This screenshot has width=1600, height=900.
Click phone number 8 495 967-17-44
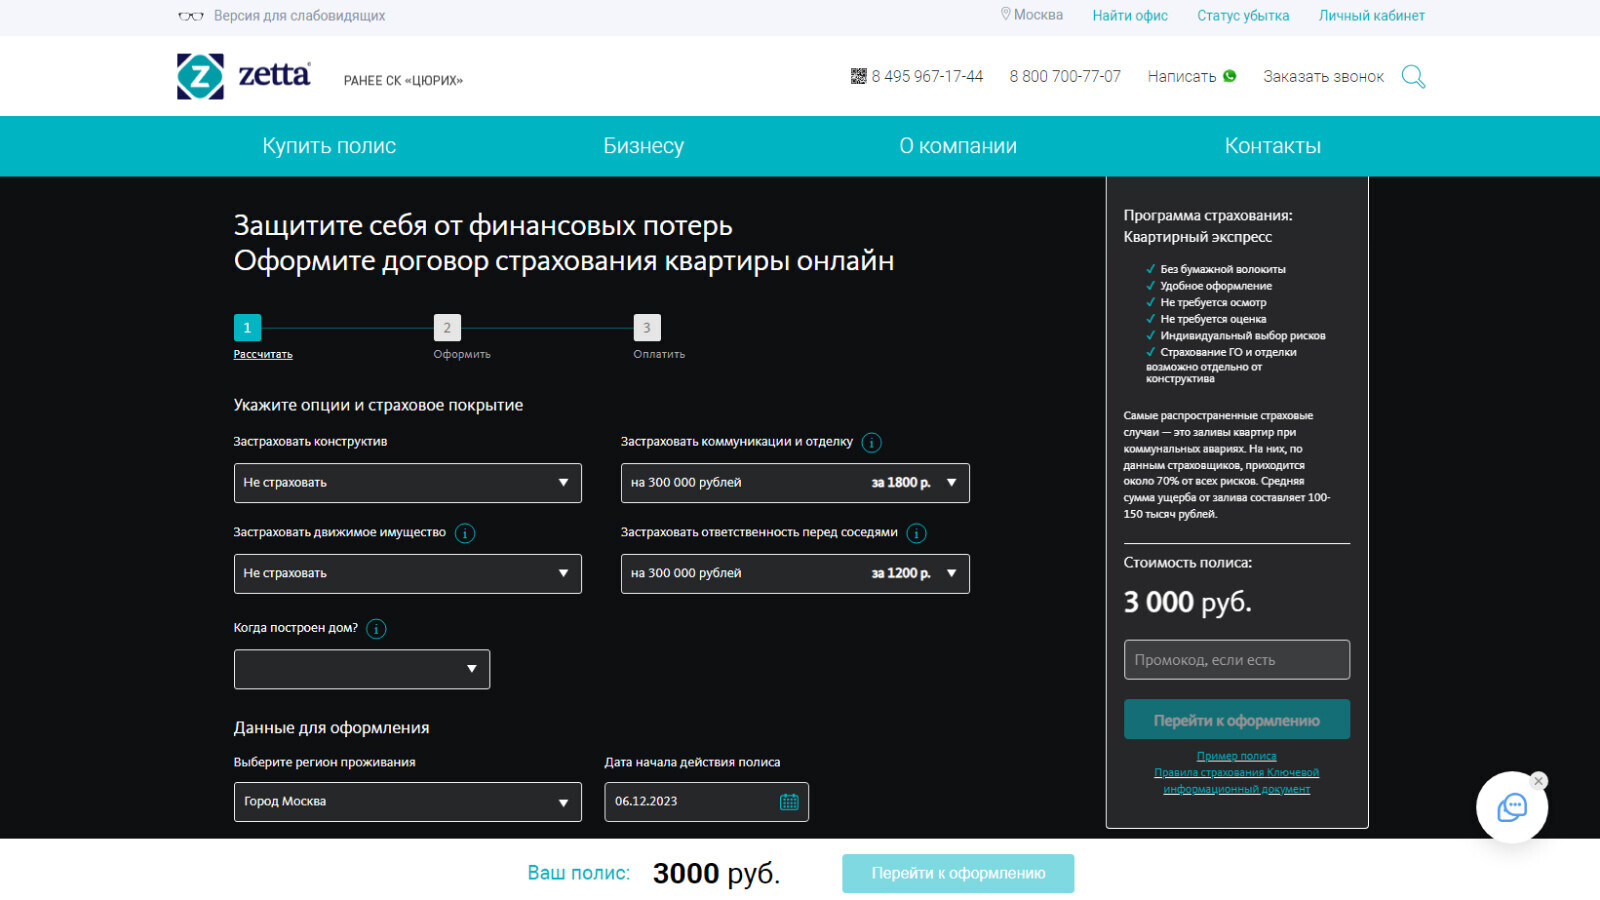coord(927,76)
